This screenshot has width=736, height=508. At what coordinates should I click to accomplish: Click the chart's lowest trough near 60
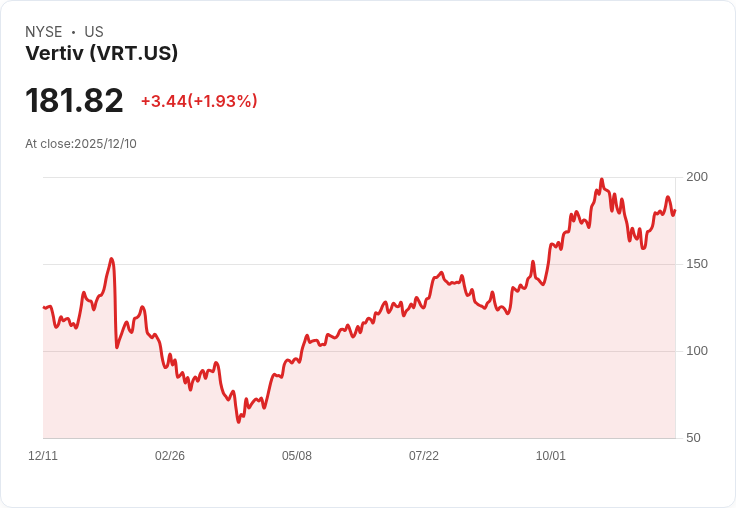[238, 422]
